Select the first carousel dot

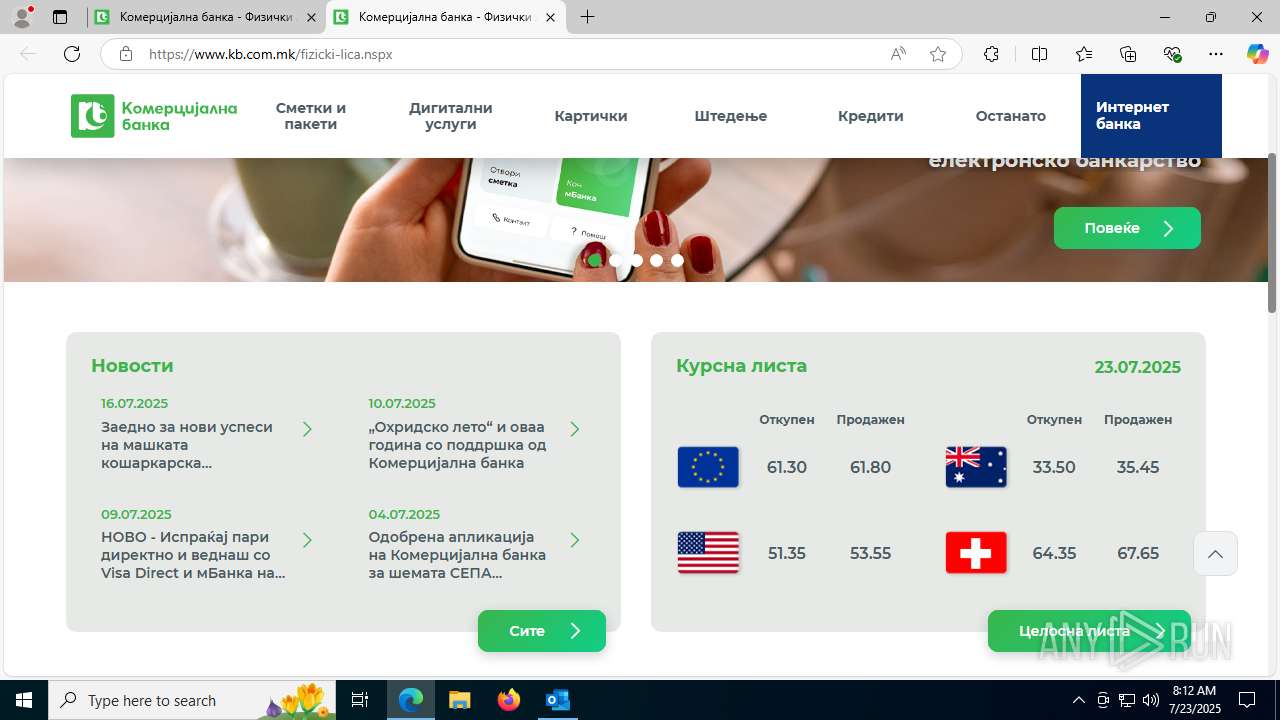coord(595,260)
